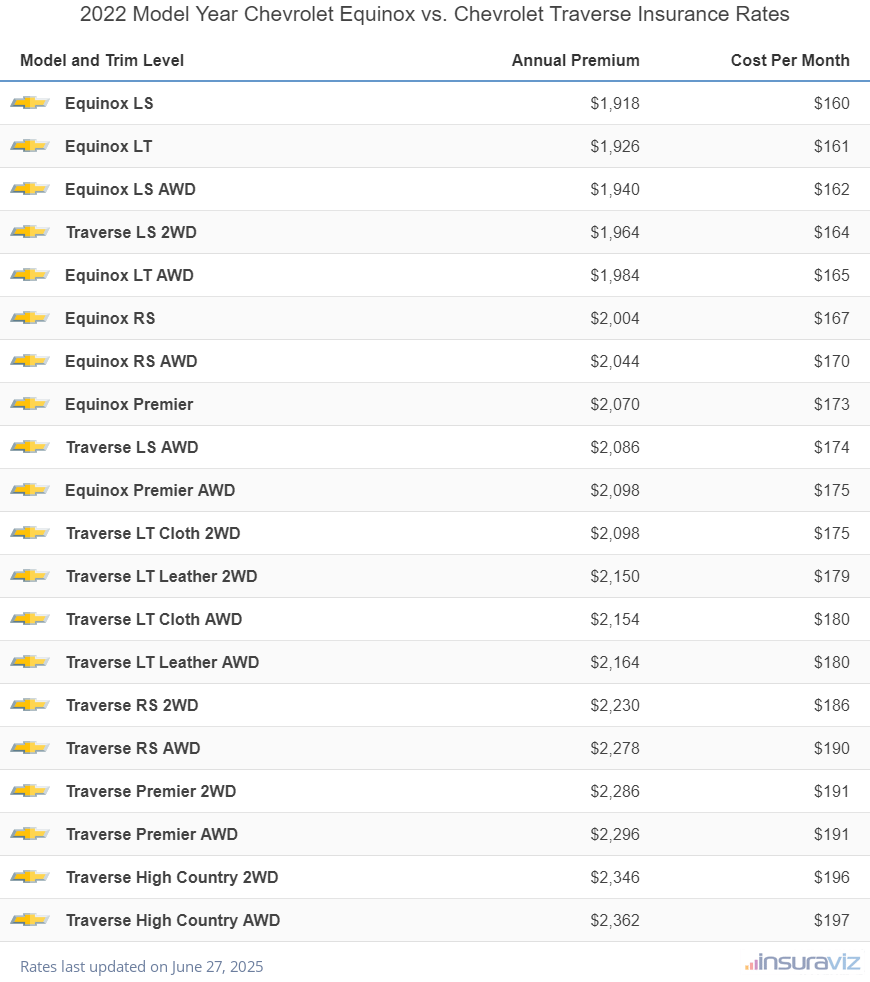This screenshot has width=870, height=982.
Task: Click the $2,230 annual premium value
Action: pyautogui.click(x=615, y=705)
